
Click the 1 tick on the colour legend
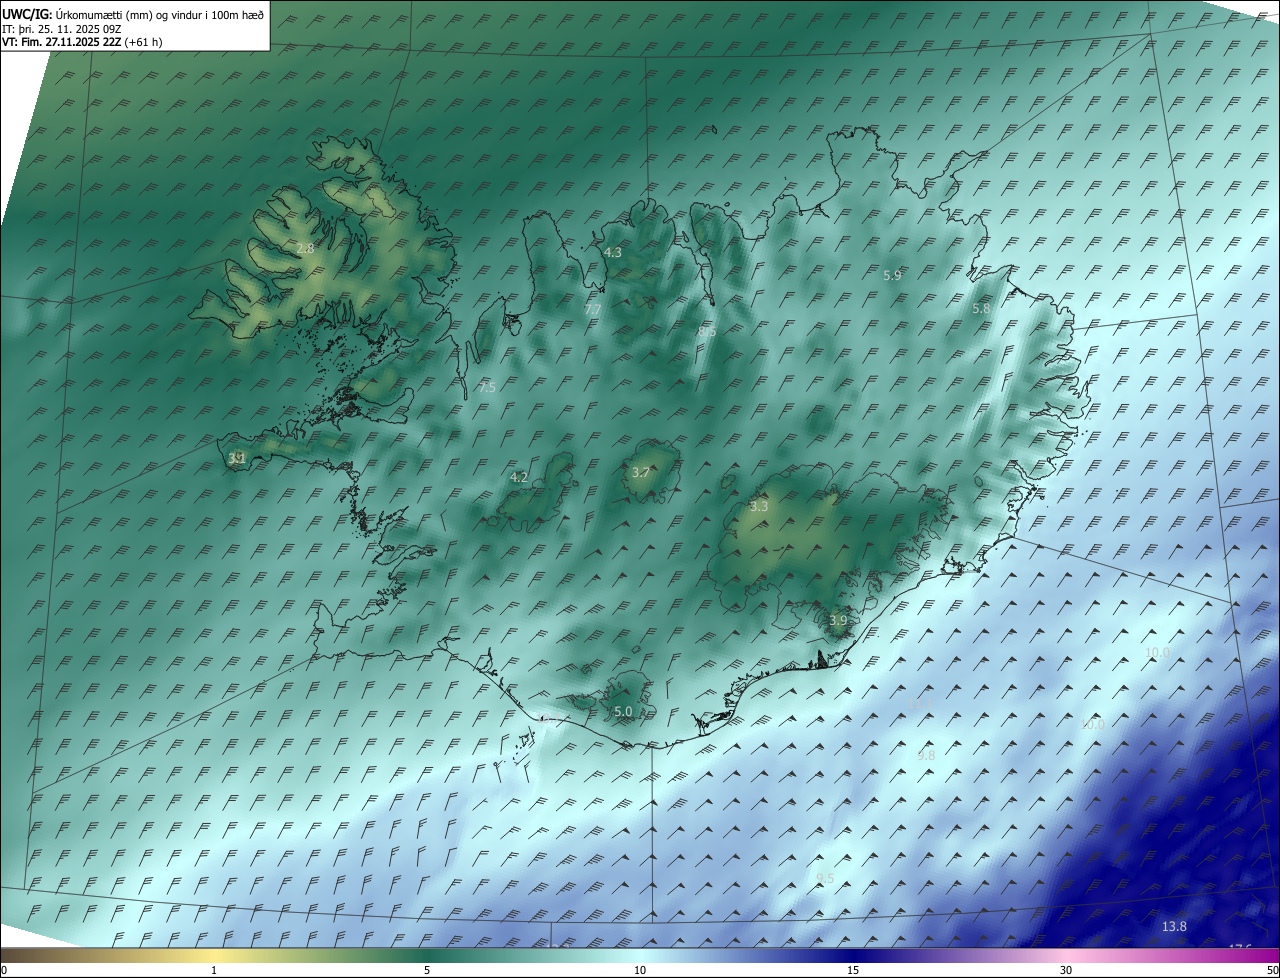[214, 970]
